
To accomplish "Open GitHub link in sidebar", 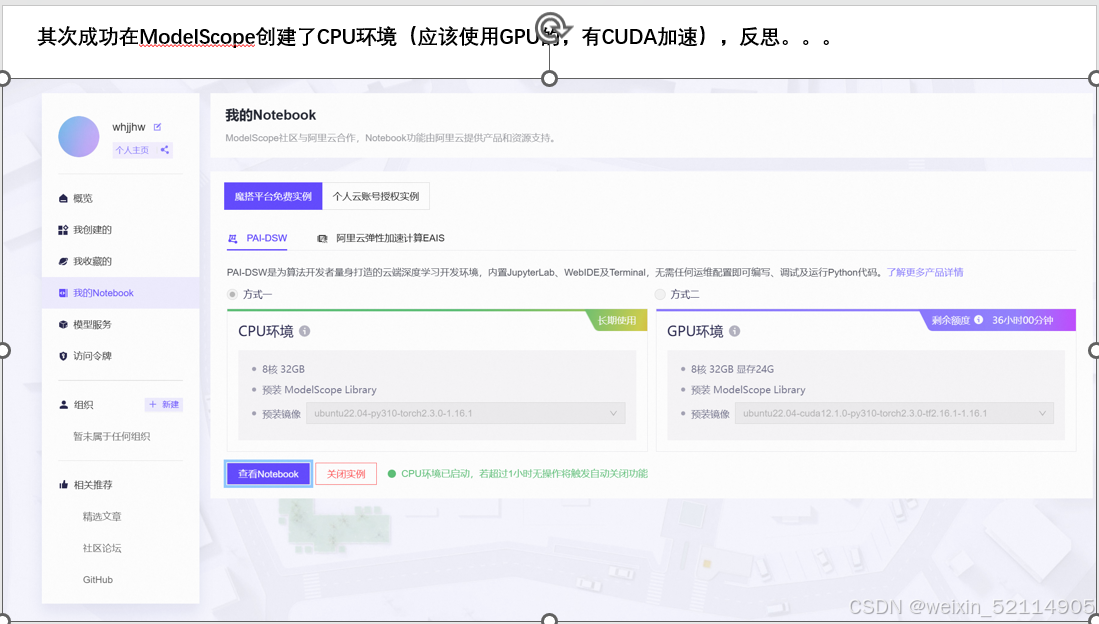I will pyautogui.click(x=97, y=580).
